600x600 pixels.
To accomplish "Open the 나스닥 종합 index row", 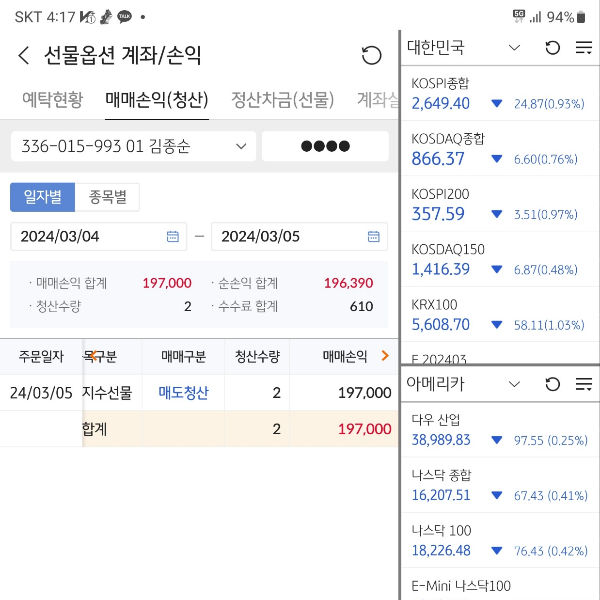I will pyautogui.click(x=498, y=486).
